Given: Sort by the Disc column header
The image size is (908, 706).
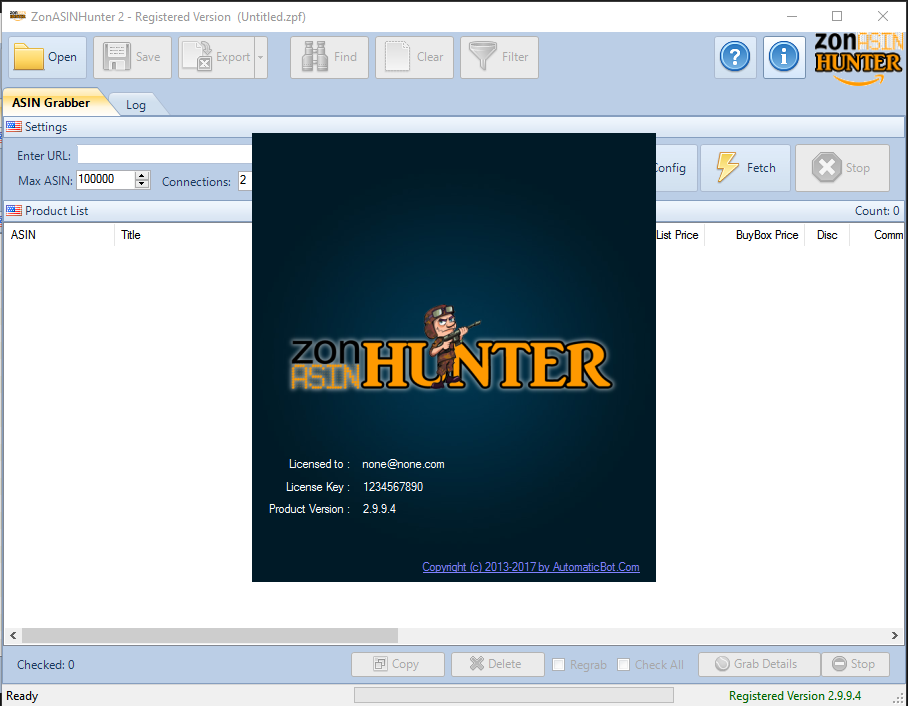Looking at the screenshot, I should pyautogui.click(x=827, y=235).
